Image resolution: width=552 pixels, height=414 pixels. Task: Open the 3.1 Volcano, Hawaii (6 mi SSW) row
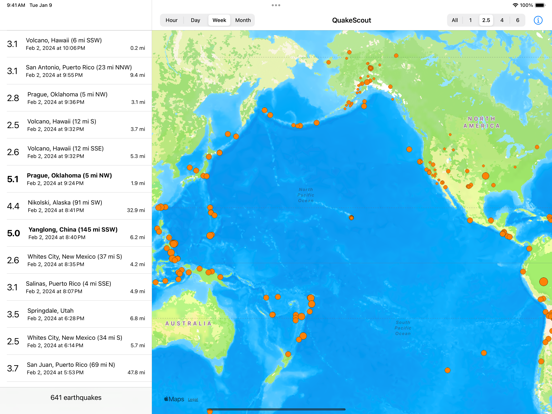point(76,44)
